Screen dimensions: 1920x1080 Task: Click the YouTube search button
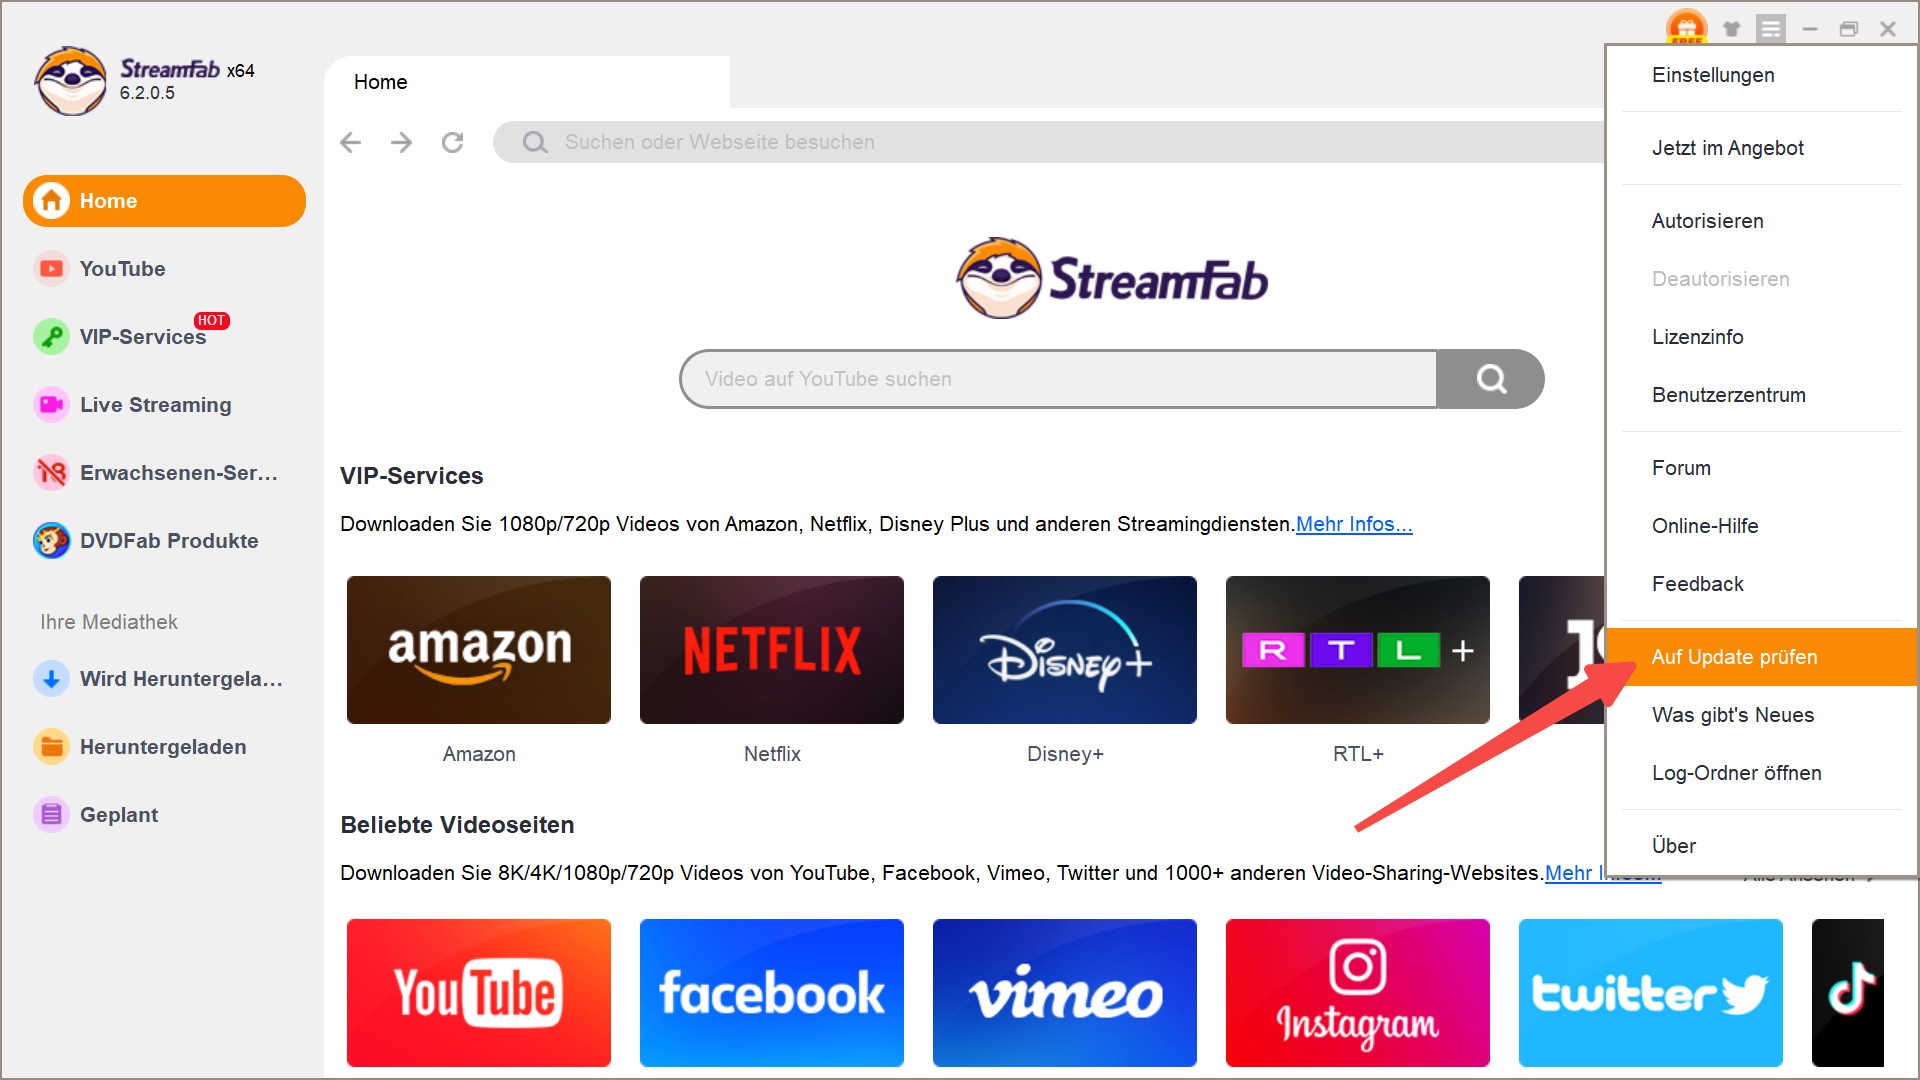[1491, 379]
